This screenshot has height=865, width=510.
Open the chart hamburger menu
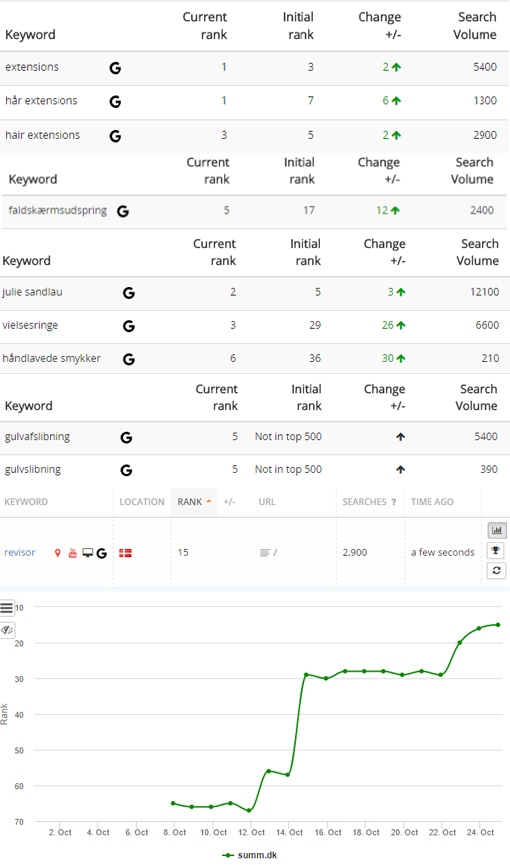(x=7, y=608)
